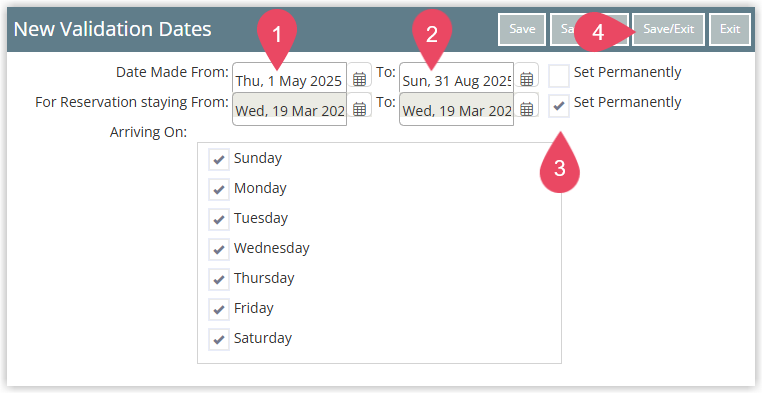Open calendar for Reservation staying To date
This screenshot has height=394, width=763.
527,109
